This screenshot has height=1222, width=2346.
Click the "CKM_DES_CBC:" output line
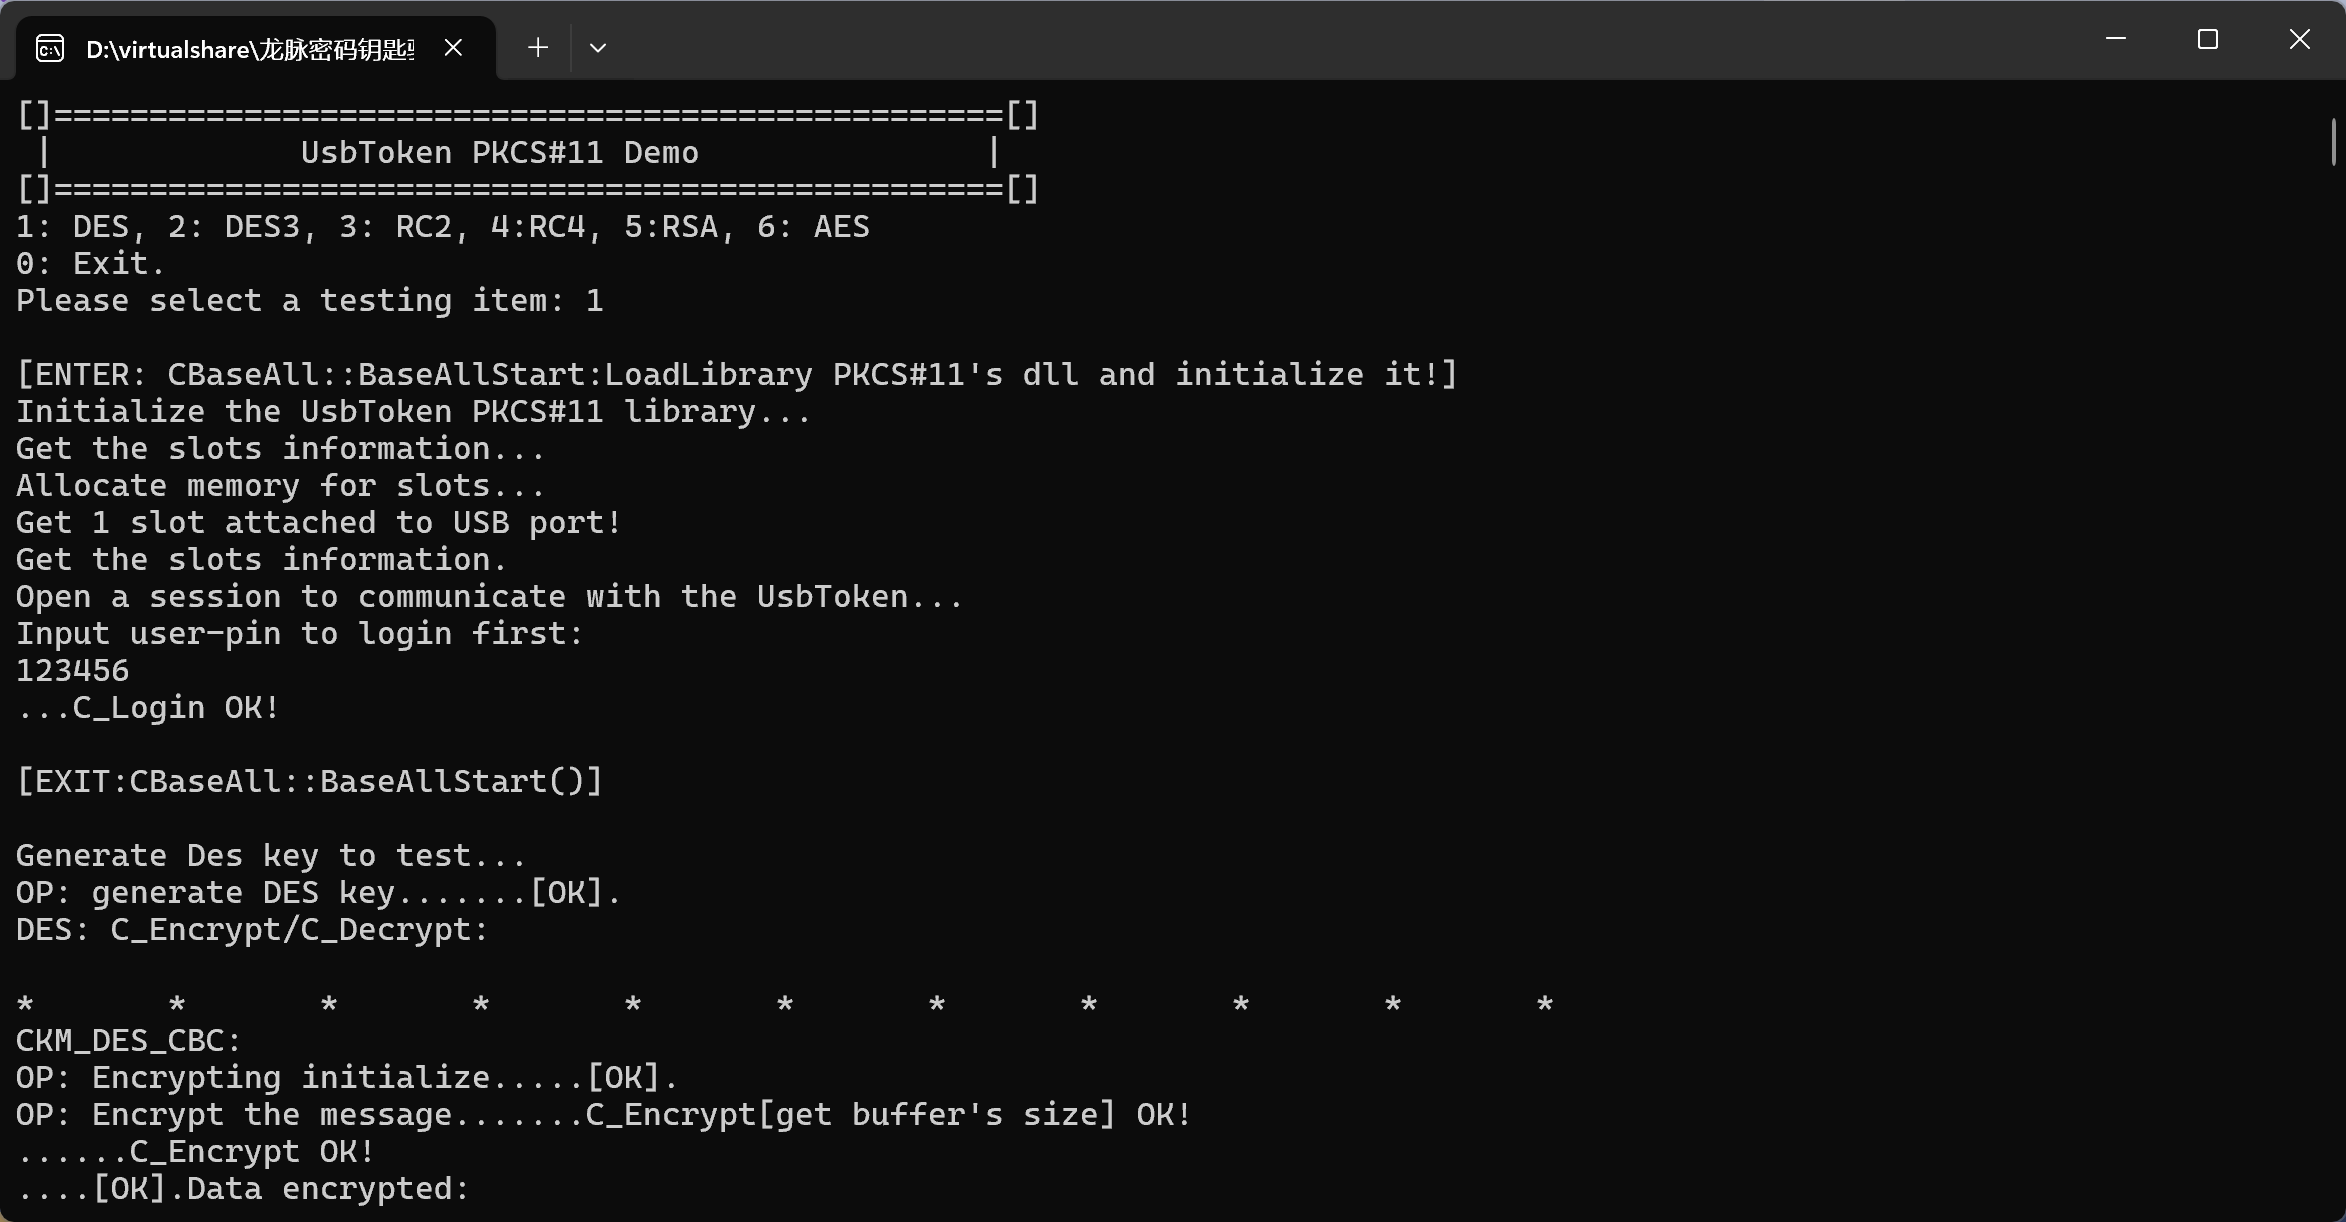point(129,1041)
